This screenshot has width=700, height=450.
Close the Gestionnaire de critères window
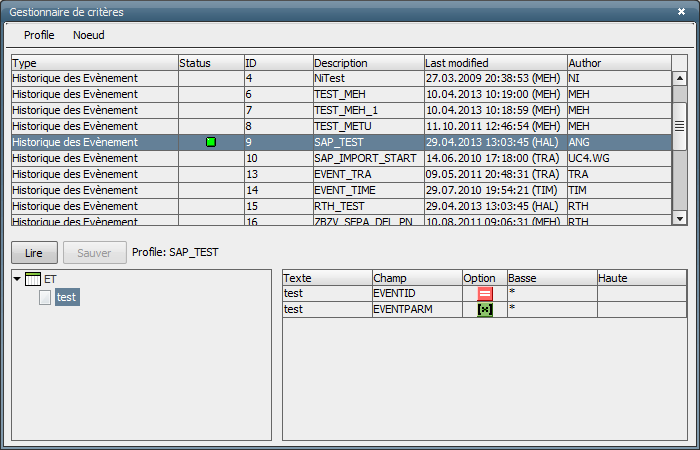coord(682,12)
